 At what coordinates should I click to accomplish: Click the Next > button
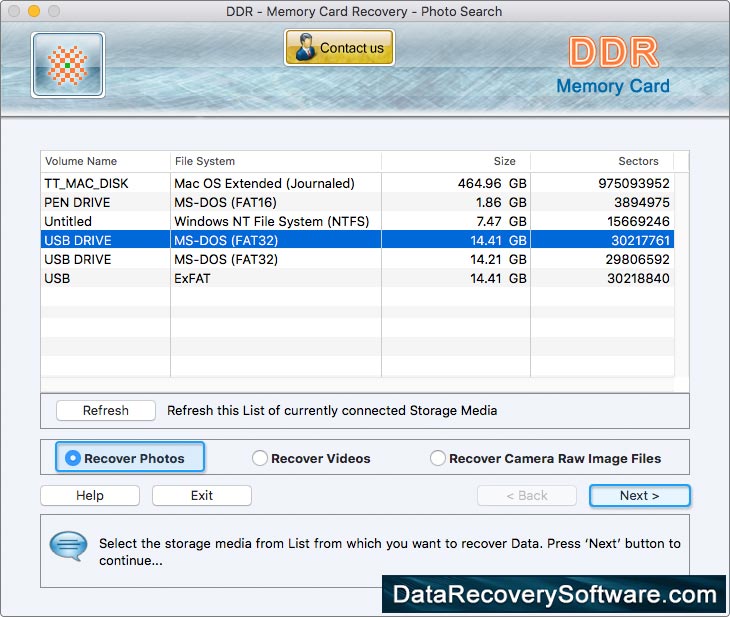point(639,495)
